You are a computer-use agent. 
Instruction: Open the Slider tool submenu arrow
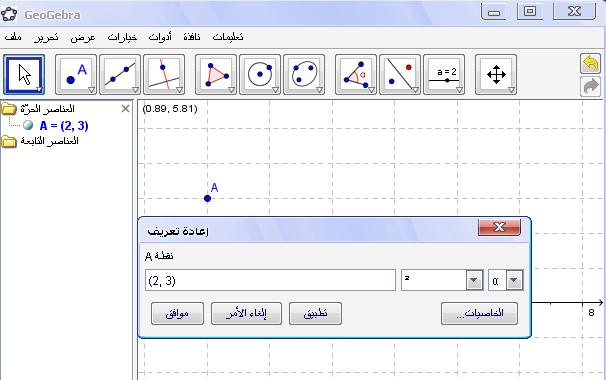pos(460,90)
